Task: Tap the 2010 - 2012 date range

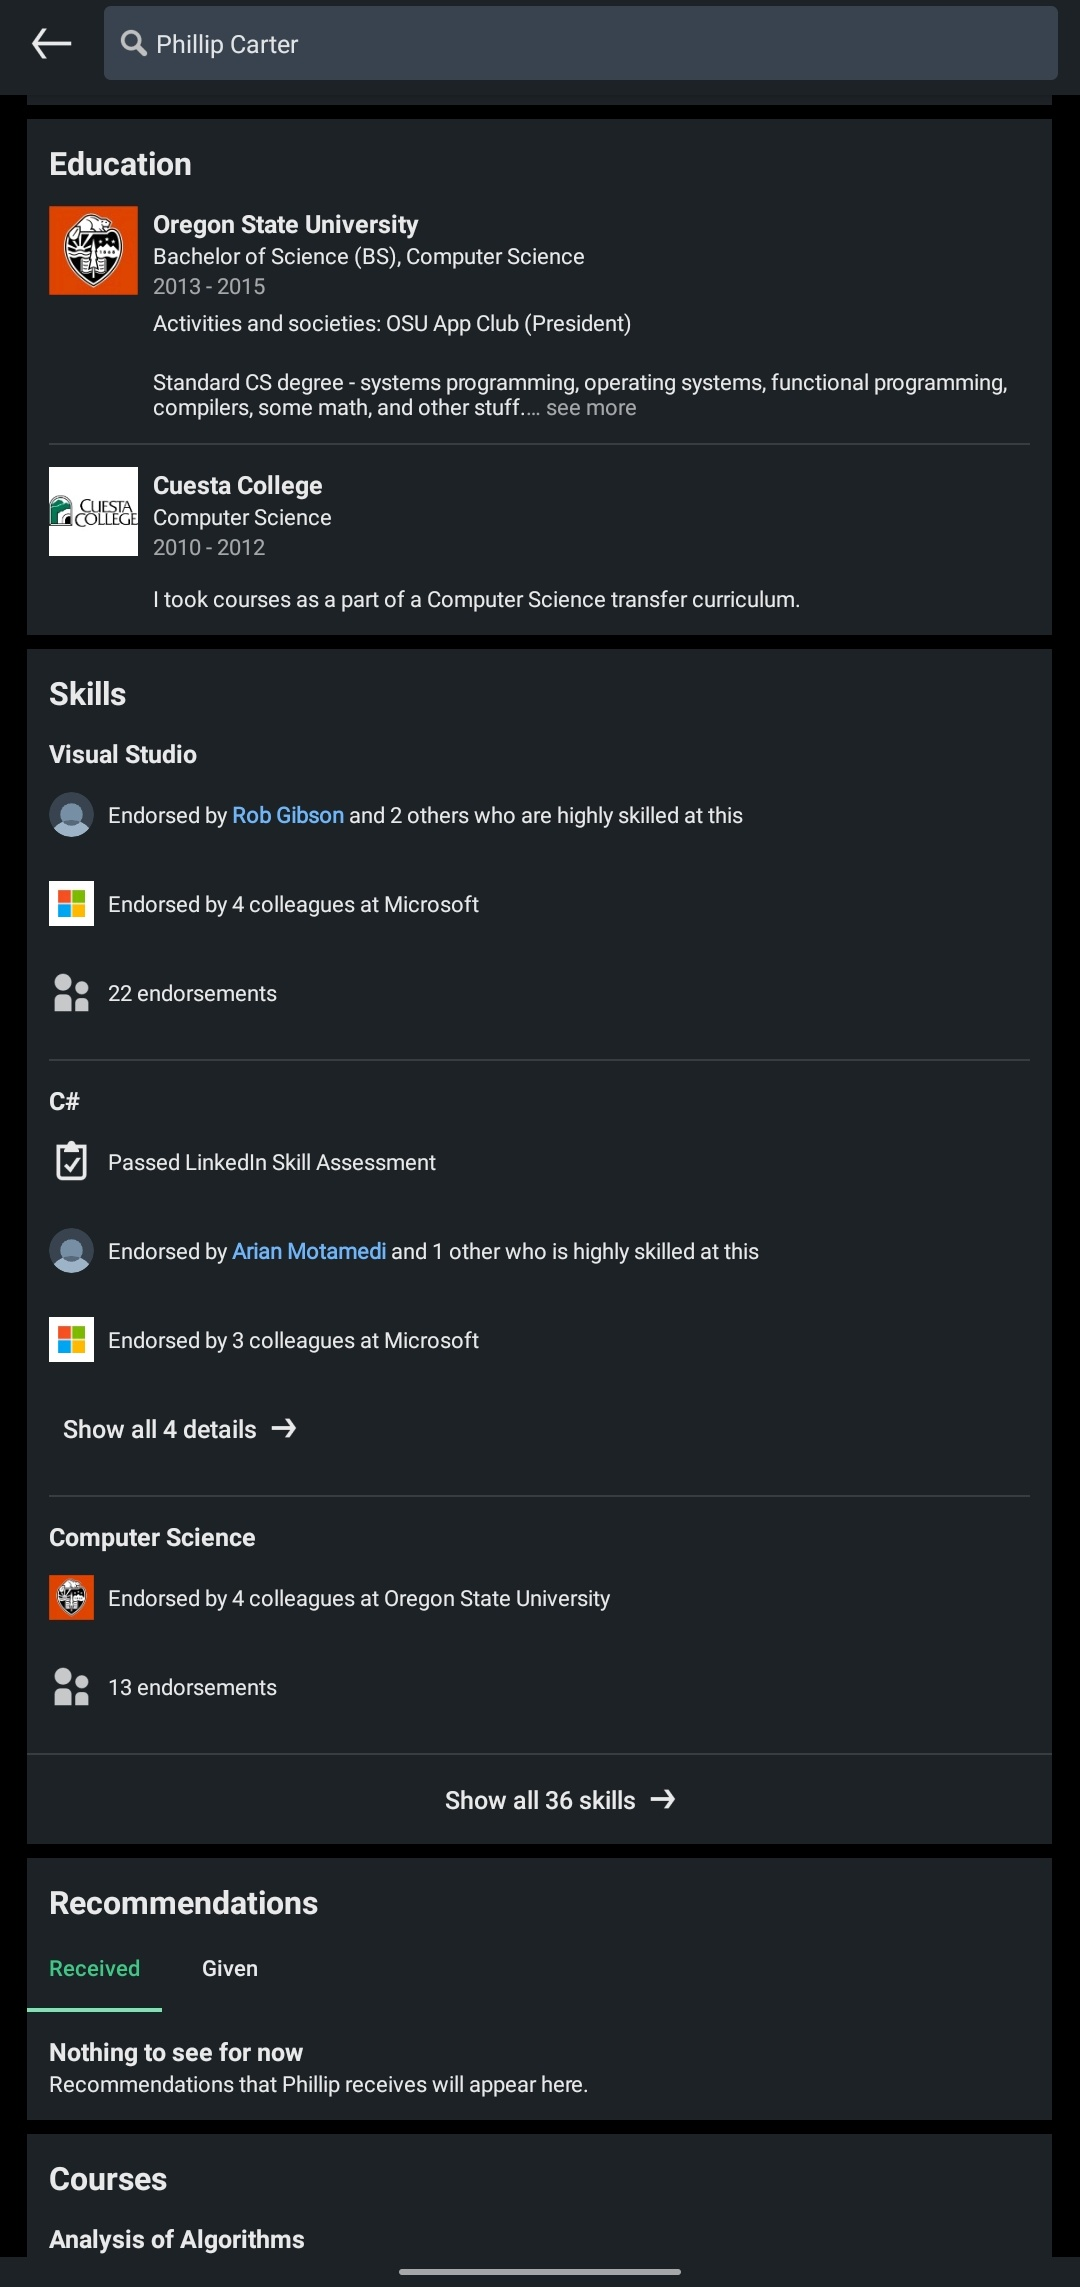Action: click(209, 547)
